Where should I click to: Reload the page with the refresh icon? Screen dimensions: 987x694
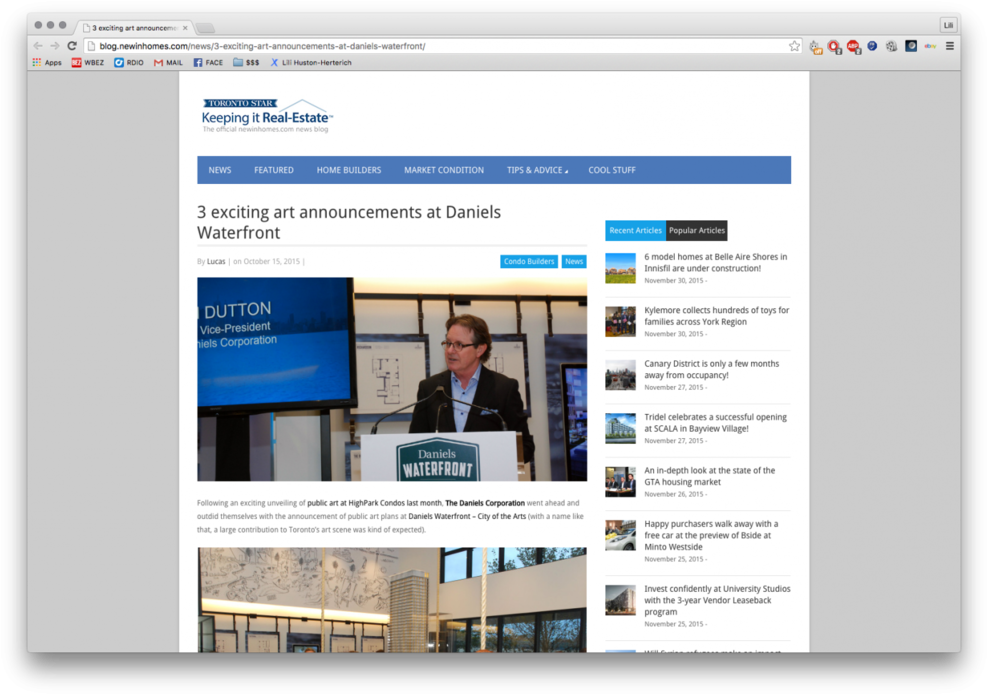[72, 46]
